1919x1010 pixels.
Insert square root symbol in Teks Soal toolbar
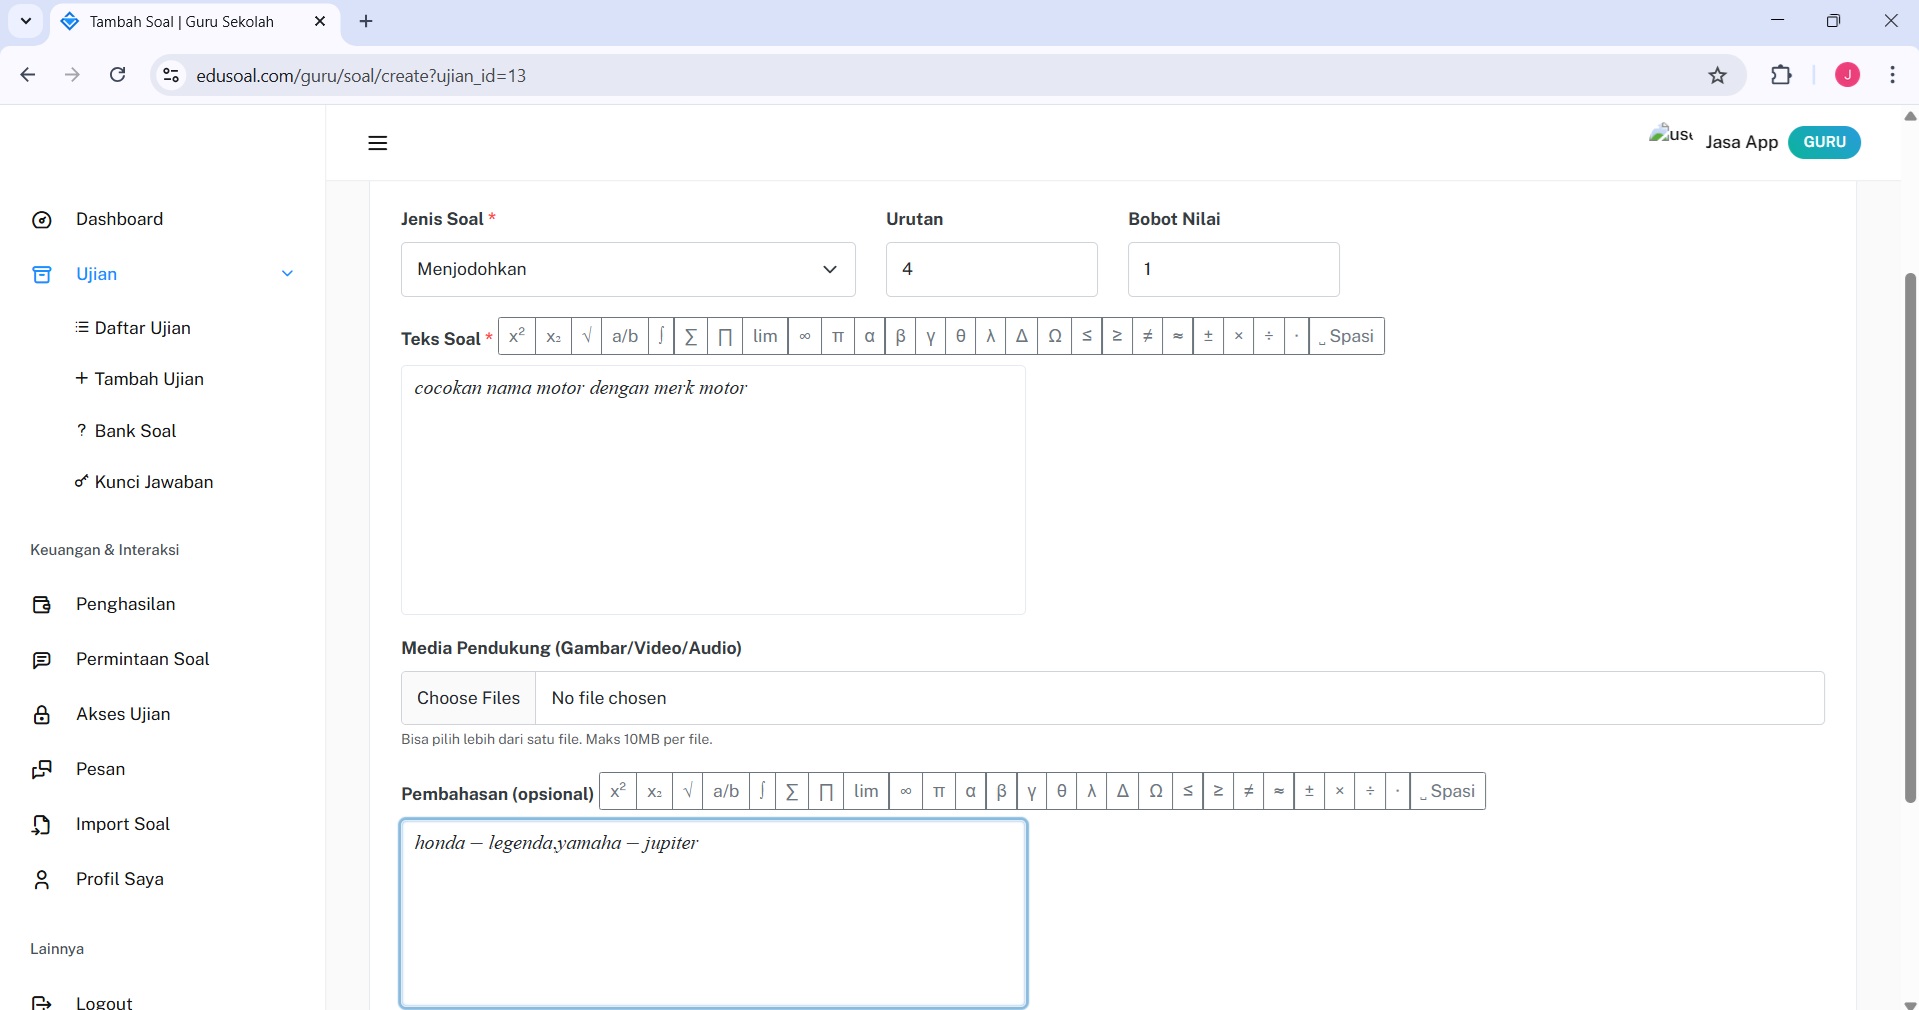point(587,336)
